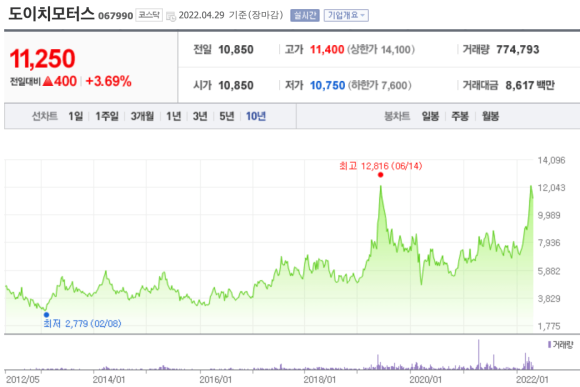Click the red up-triangle change icon
The width and height of the screenshot is (580, 387).
48,81
